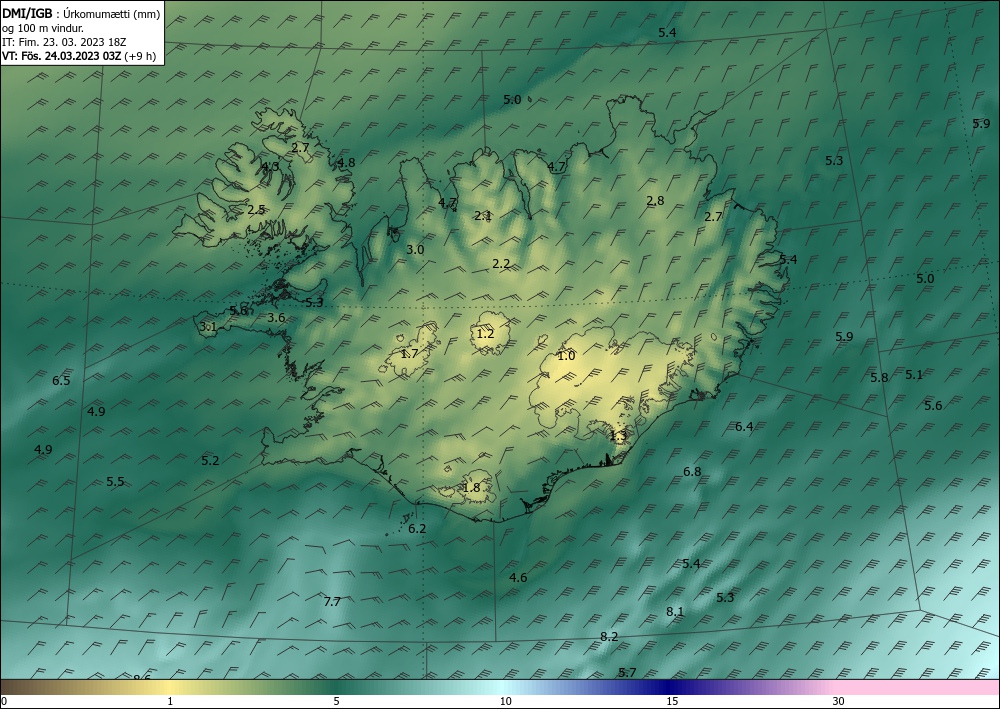Click the 2.5 value in the Westfjords

256,210
